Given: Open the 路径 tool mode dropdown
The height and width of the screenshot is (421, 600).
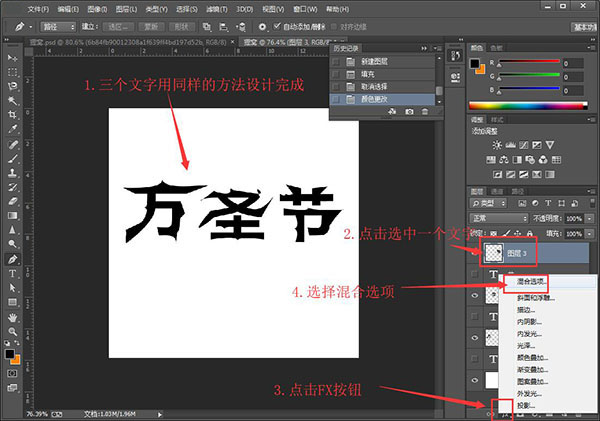Looking at the screenshot, I should 59,27.
